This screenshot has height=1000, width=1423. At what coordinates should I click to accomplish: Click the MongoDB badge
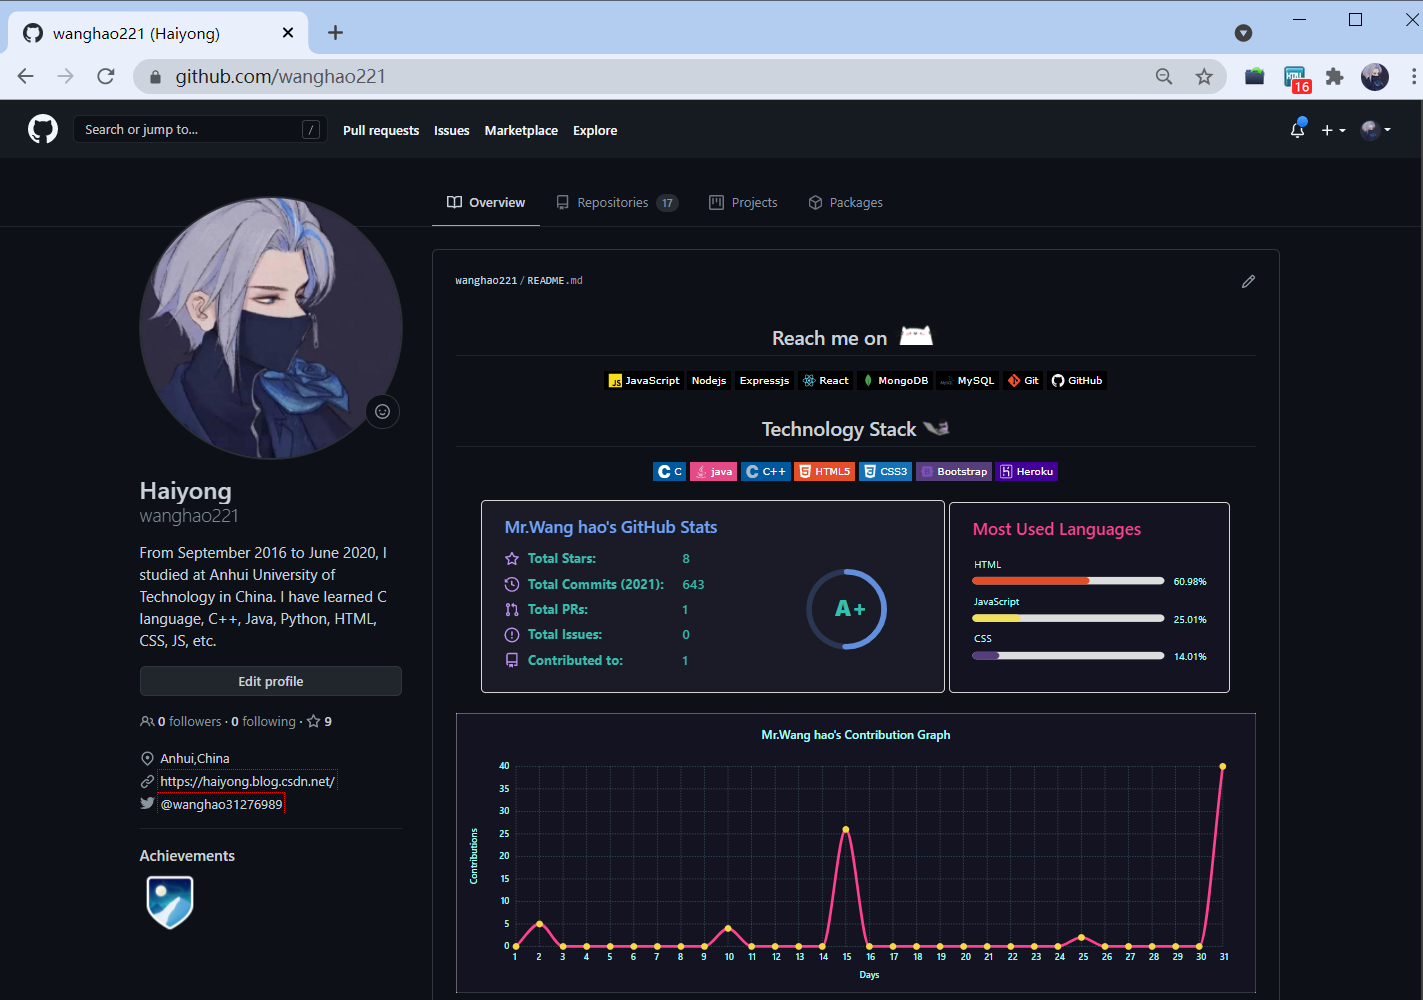click(895, 380)
